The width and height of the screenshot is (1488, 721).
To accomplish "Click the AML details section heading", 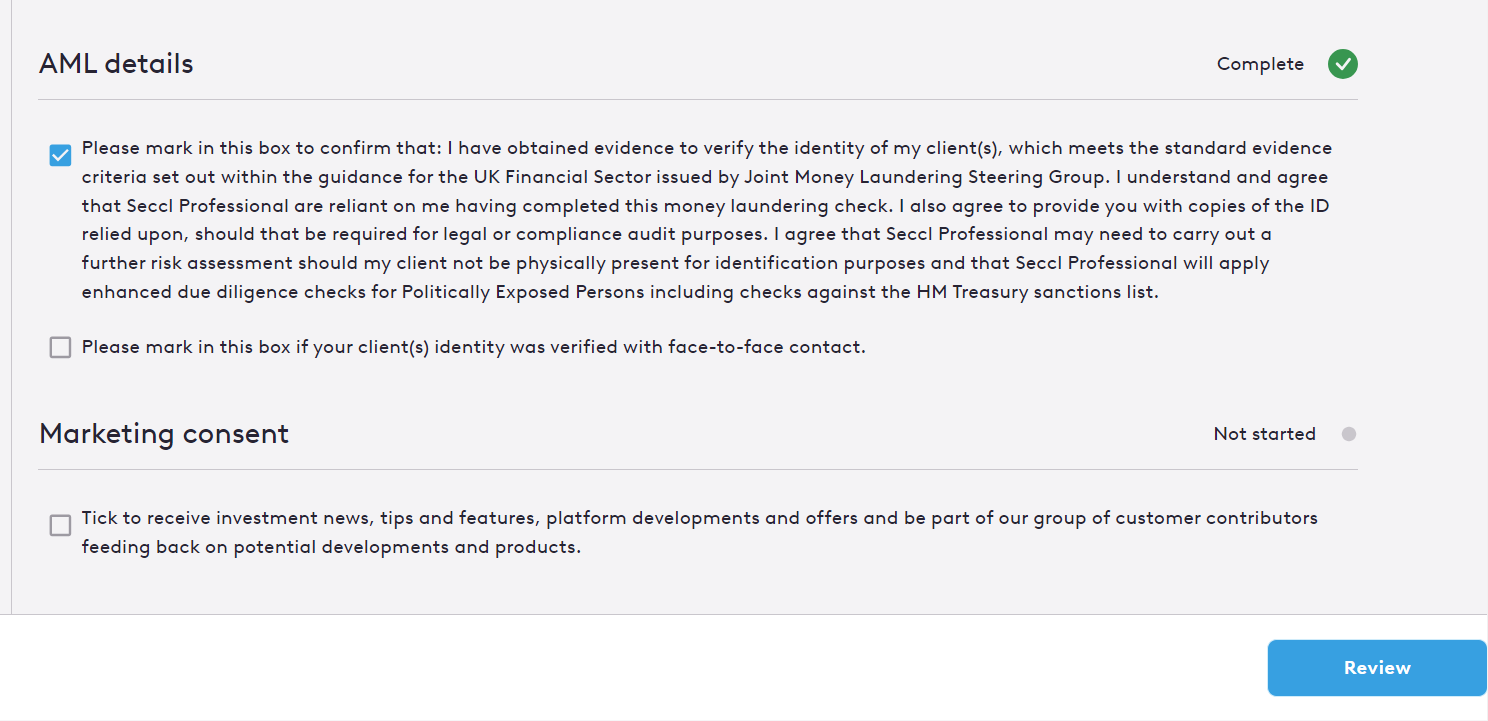I will coord(116,64).
